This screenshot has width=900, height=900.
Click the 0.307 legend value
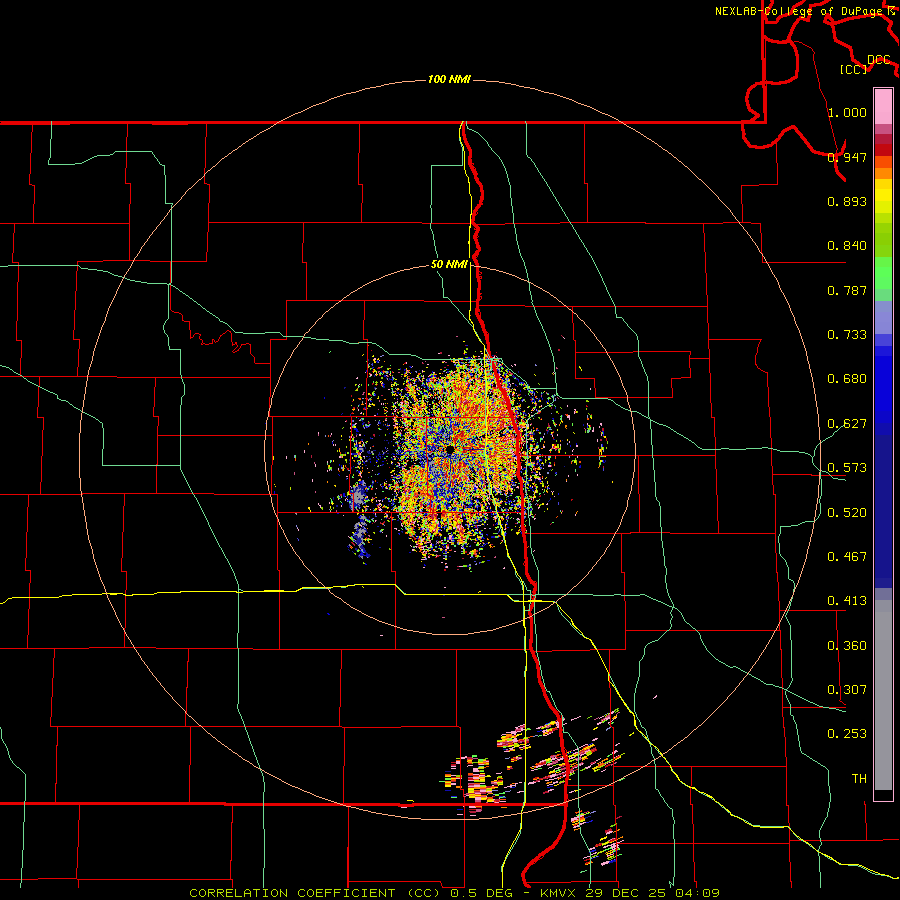click(x=847, y=690)
